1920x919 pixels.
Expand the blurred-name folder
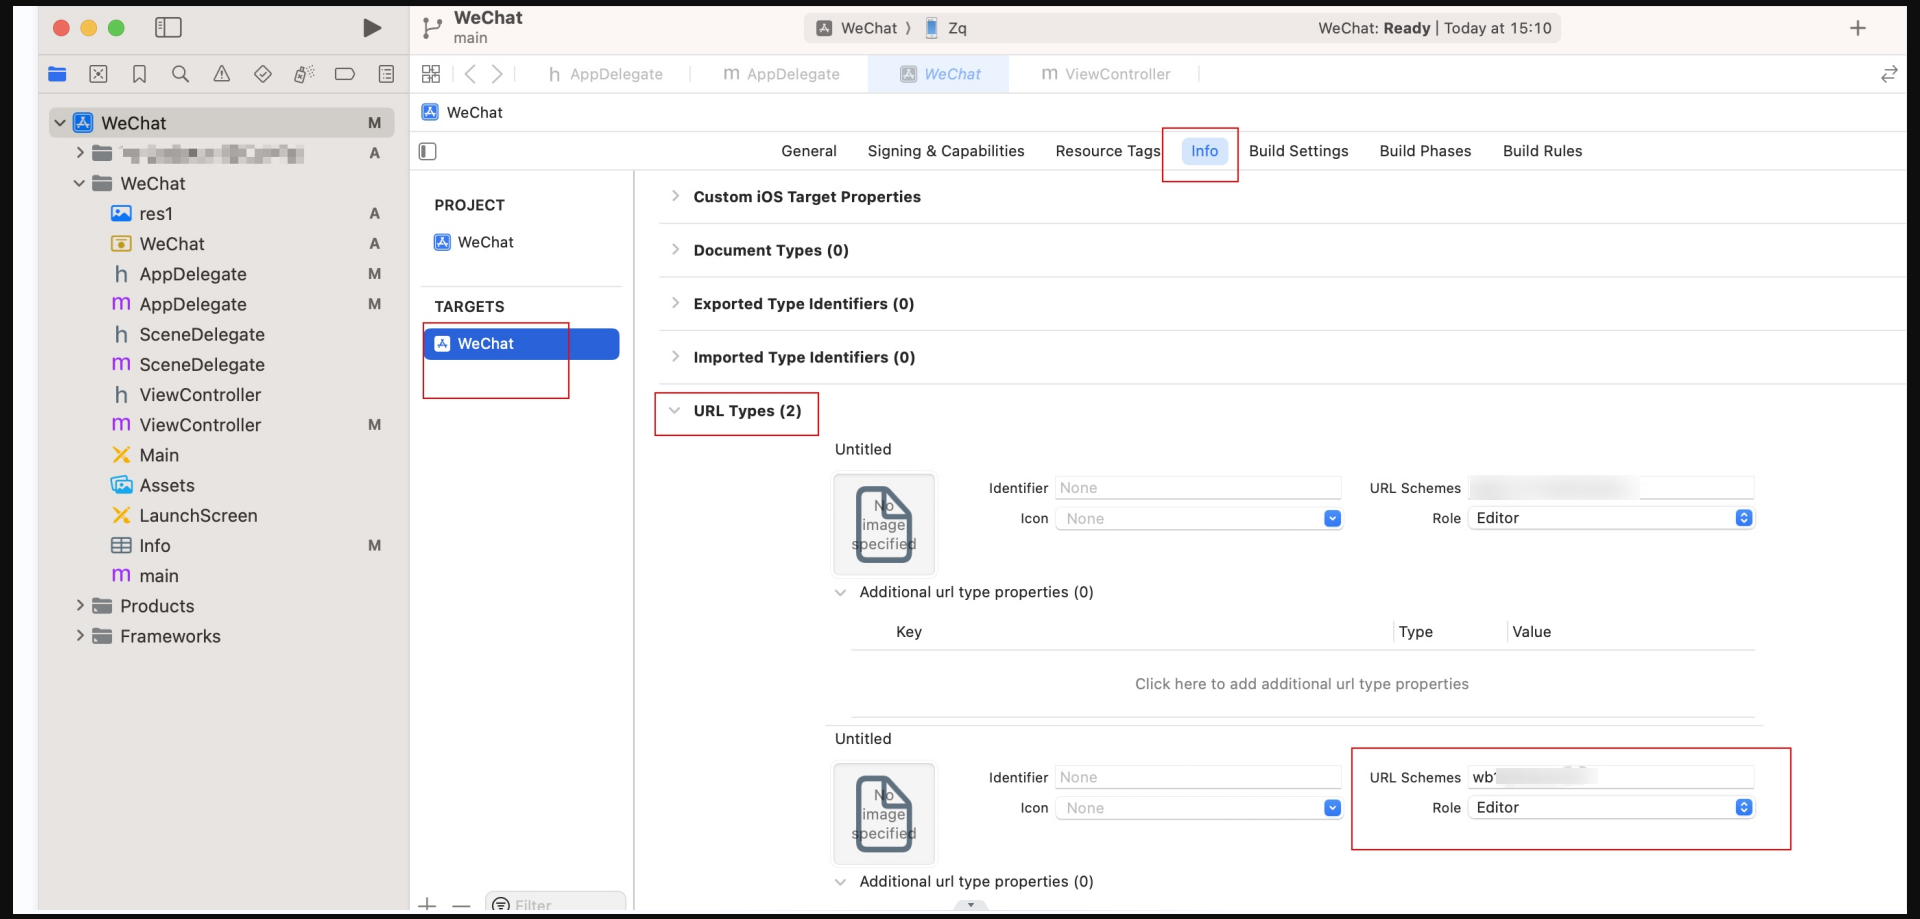[80, 153]
